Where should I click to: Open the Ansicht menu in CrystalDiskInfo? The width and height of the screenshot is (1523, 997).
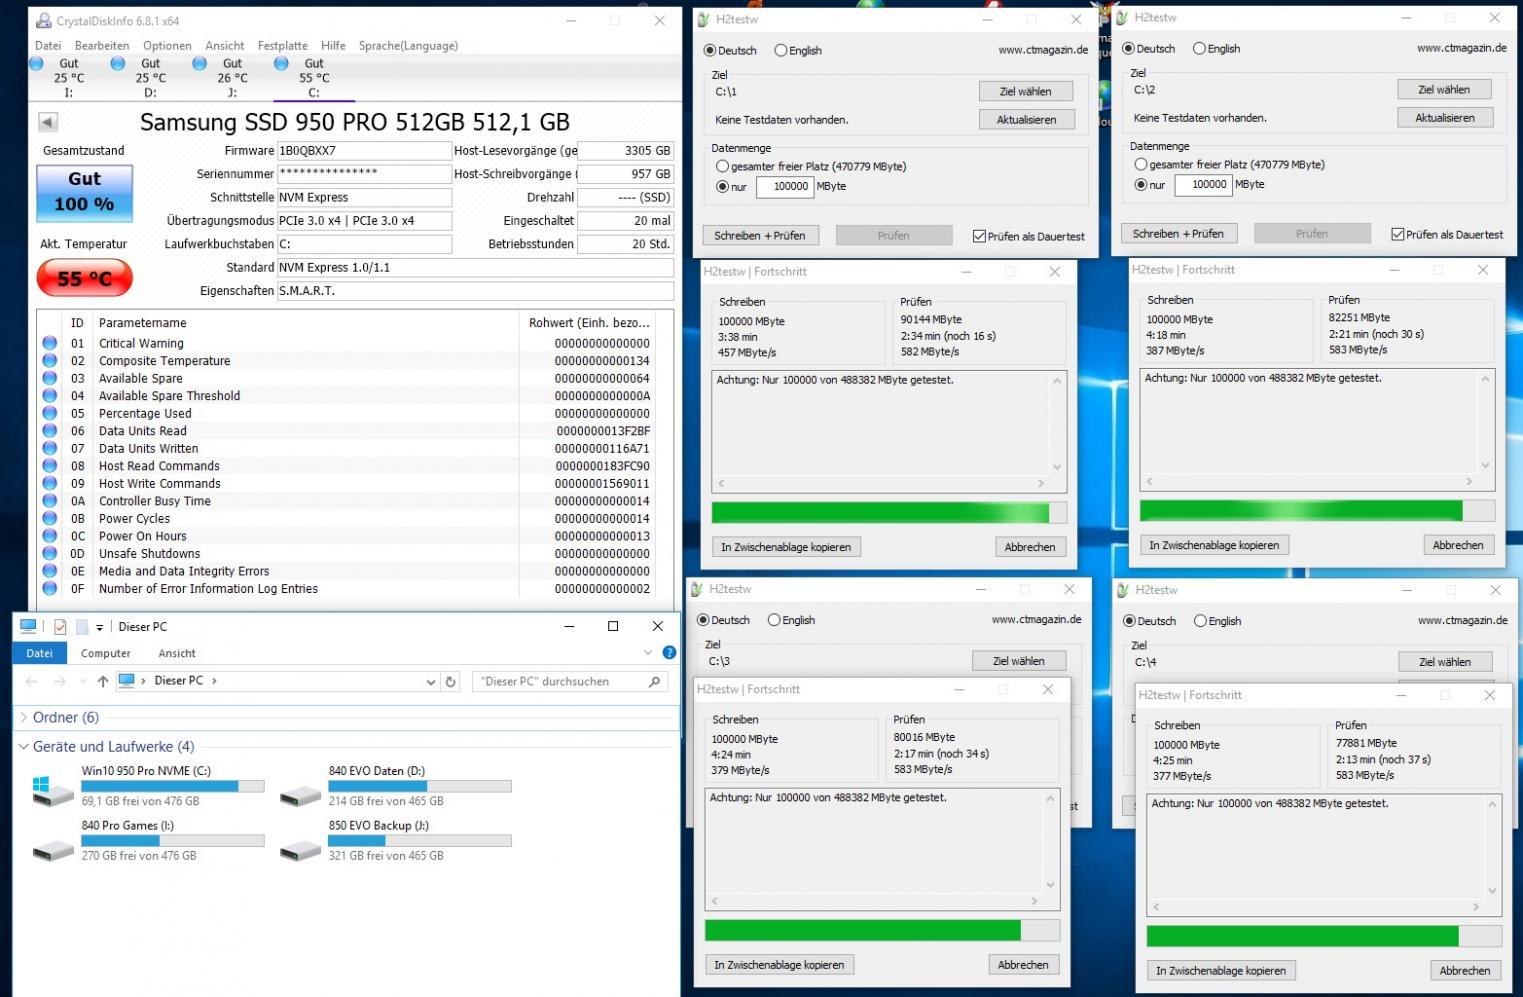[225, 46]
